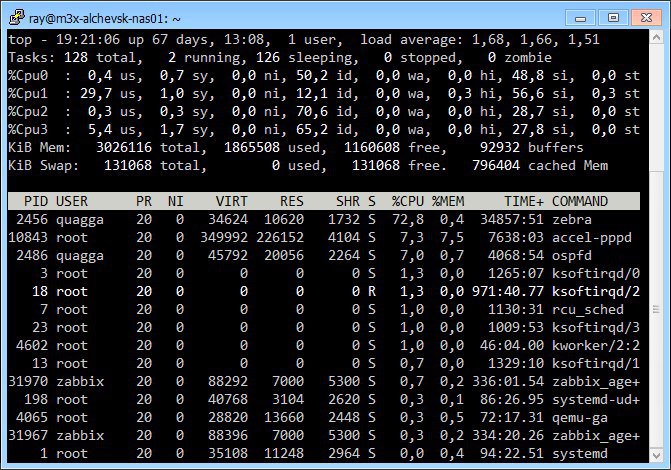Click the RES column header
Viewport: 671px width, 470px height.
[292, 201]
